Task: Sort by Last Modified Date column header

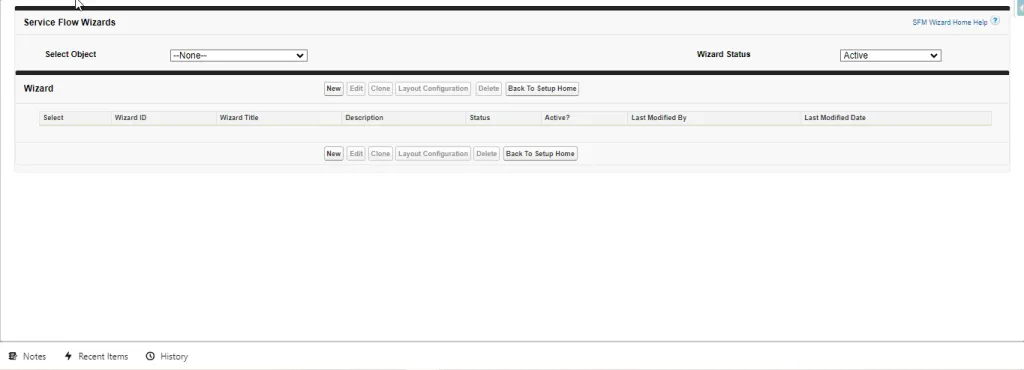Action: tap(835, 118)
